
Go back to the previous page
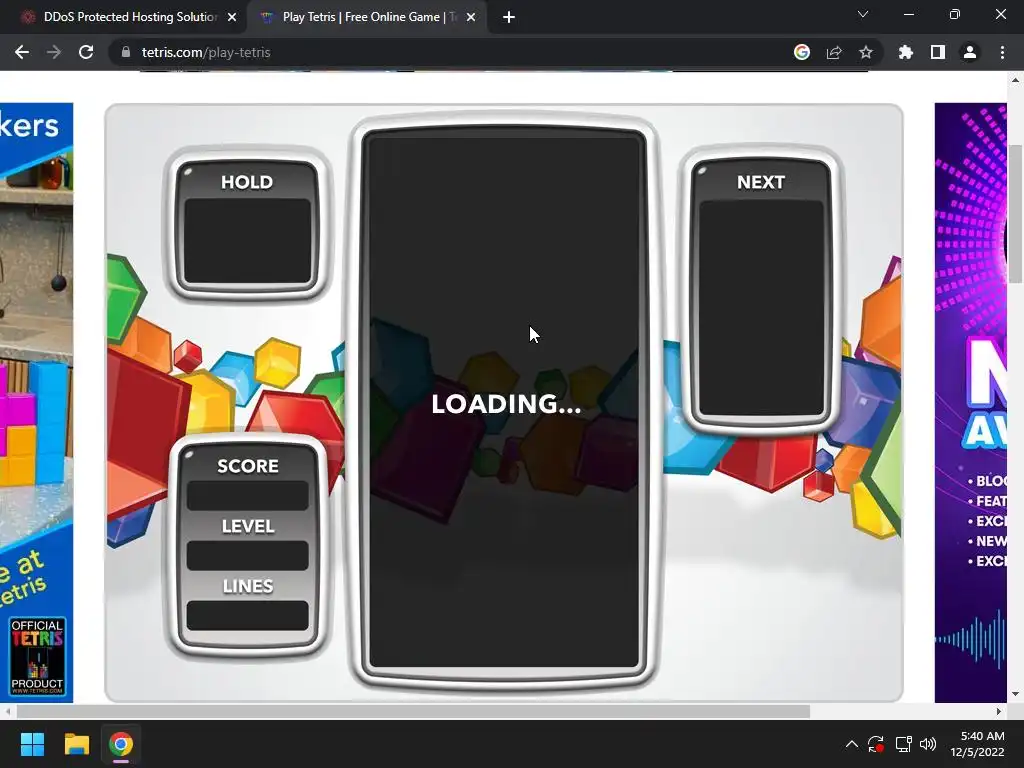coord(22,52)
